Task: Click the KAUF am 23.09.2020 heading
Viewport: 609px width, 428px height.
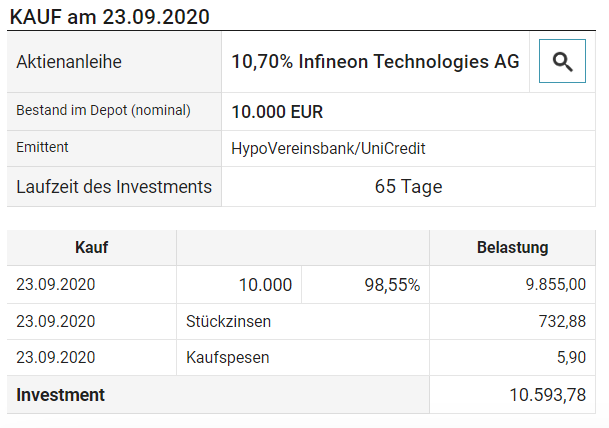Action: coord(110,17)
